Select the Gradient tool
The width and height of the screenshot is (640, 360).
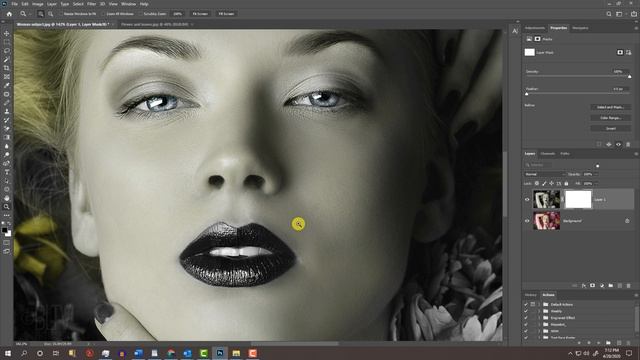click(7, 137)
